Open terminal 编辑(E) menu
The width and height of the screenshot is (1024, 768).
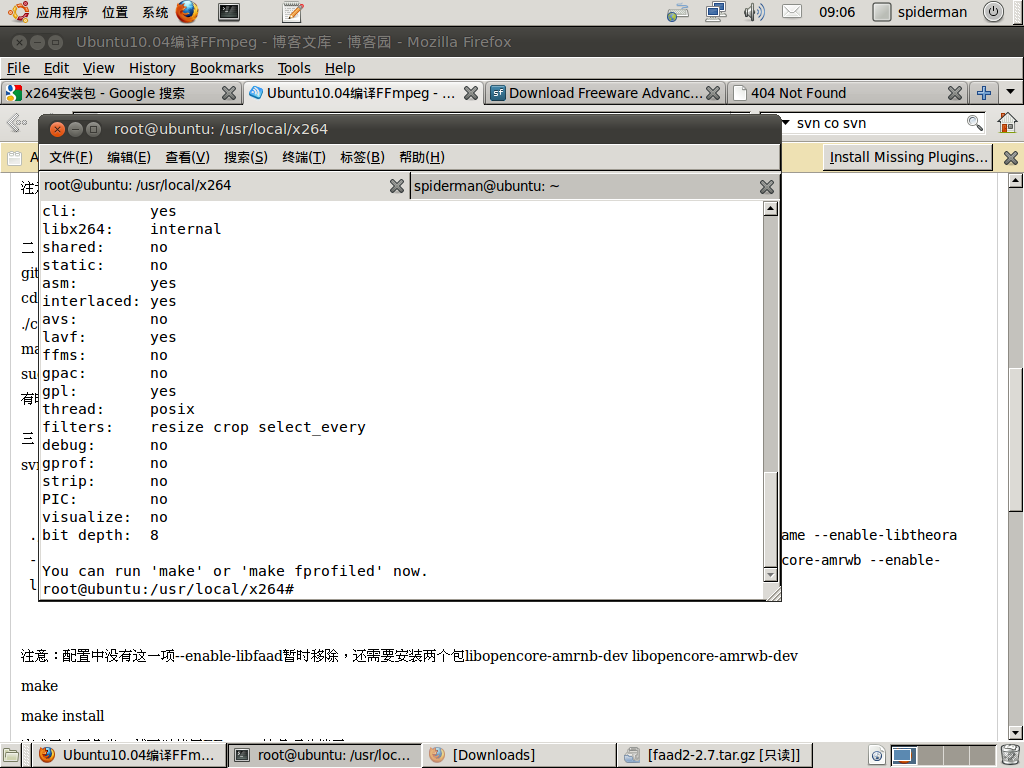pyautogui.click(x=129, y=157)
